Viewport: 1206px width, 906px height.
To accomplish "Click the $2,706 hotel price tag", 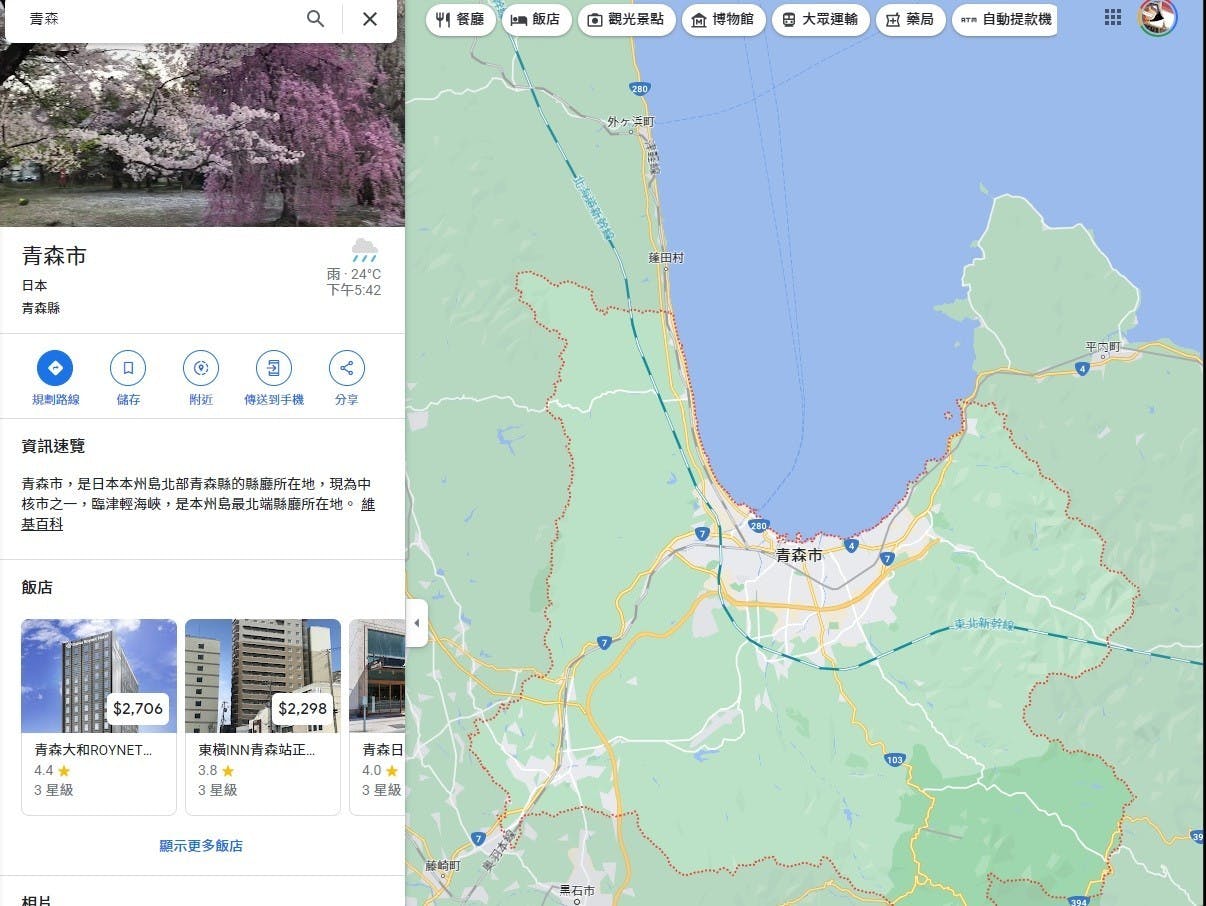I will 138,709.
